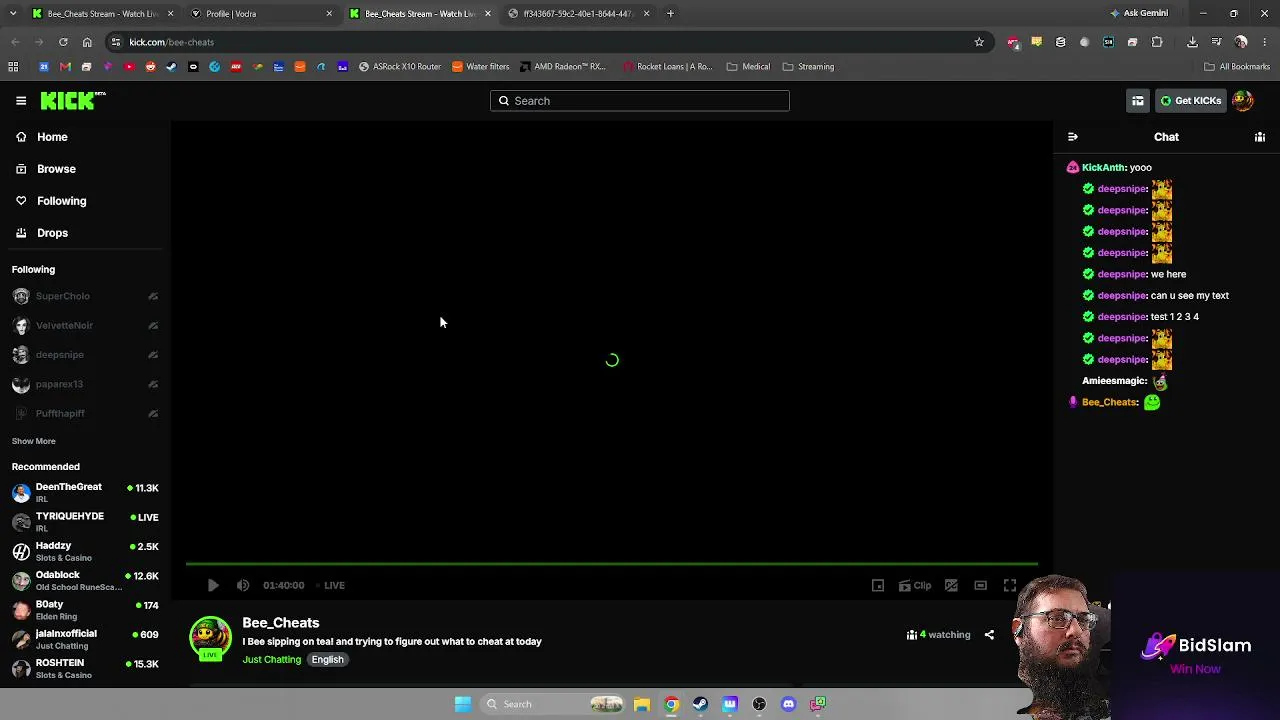Open All Bookmarks folder
The width and height of the screenshot is (1280, 720).
[1237, 67]
